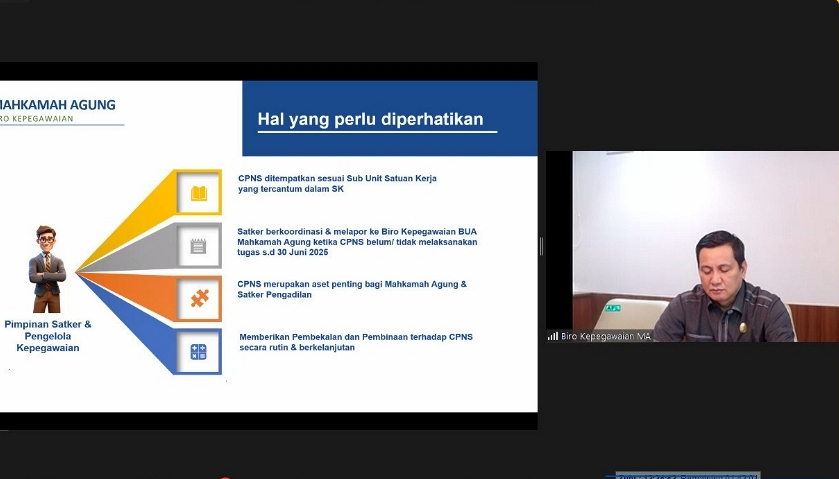The image size is (839, 479).
Task: Click the signal strength bars icon
Action: [x=552, y=336]
